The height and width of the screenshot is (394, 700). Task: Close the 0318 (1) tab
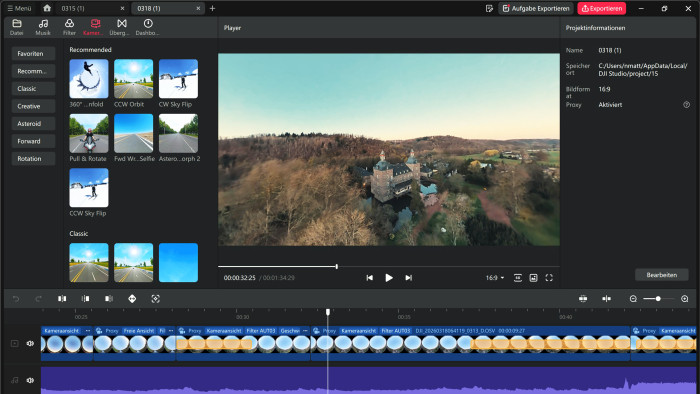[x=198, y=8]
